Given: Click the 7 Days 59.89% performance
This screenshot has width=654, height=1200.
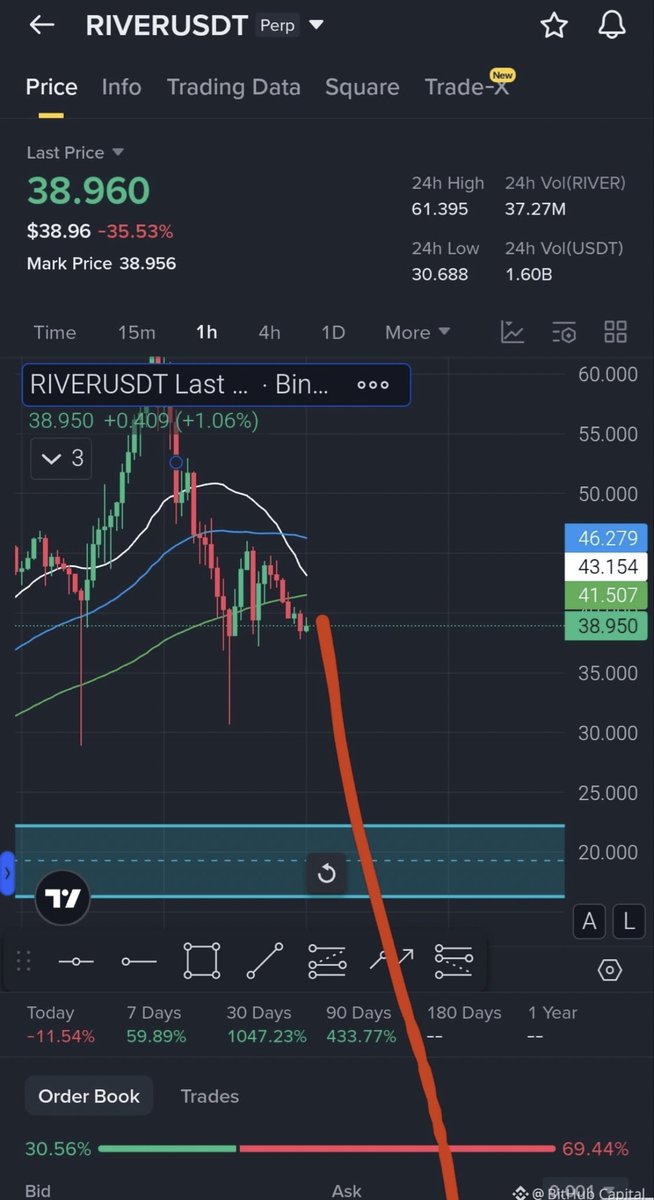Looking at the screenshot, I should (156, 1025).
